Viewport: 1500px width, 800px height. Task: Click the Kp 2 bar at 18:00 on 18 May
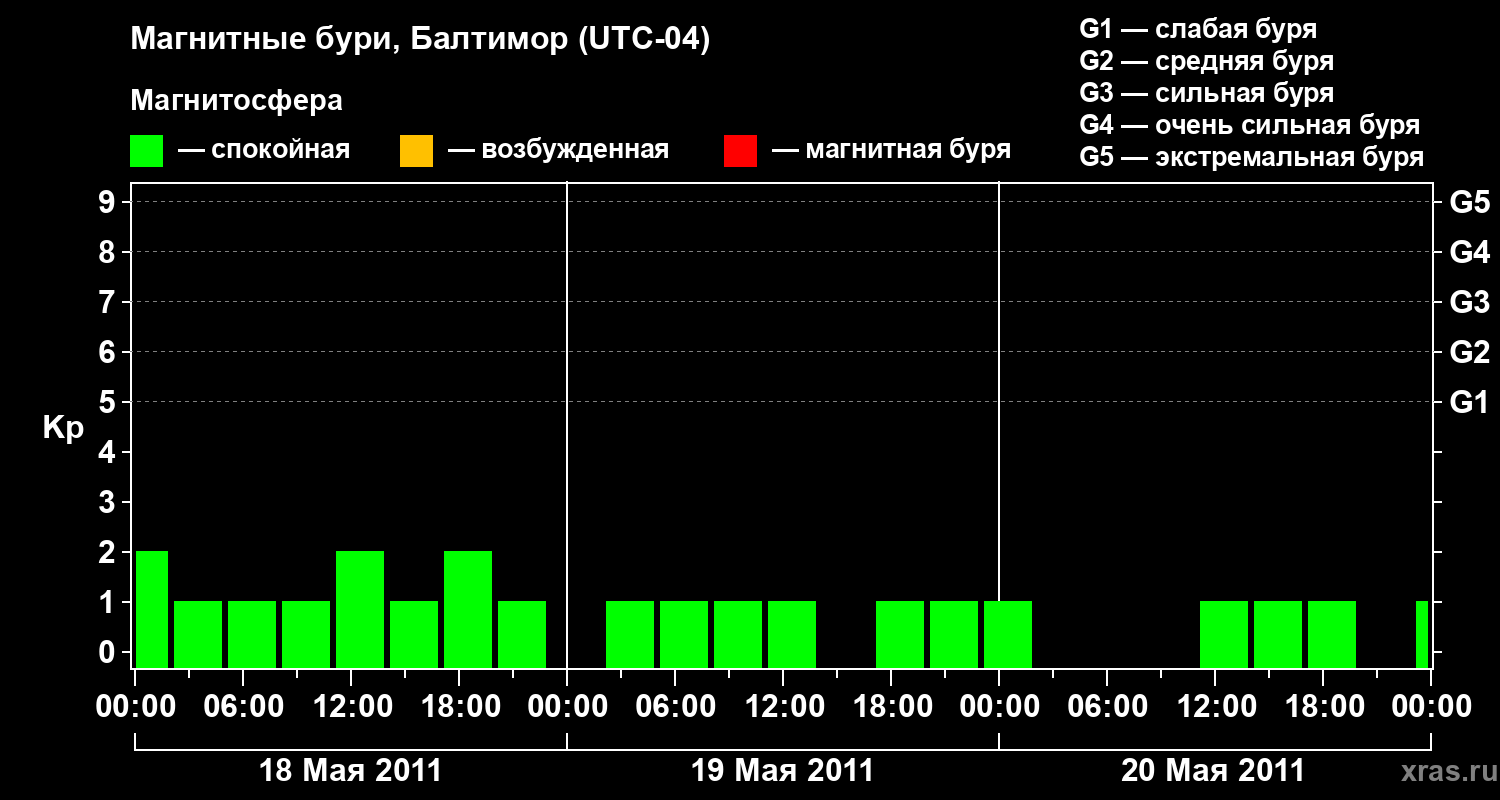(x=468, y=609)
